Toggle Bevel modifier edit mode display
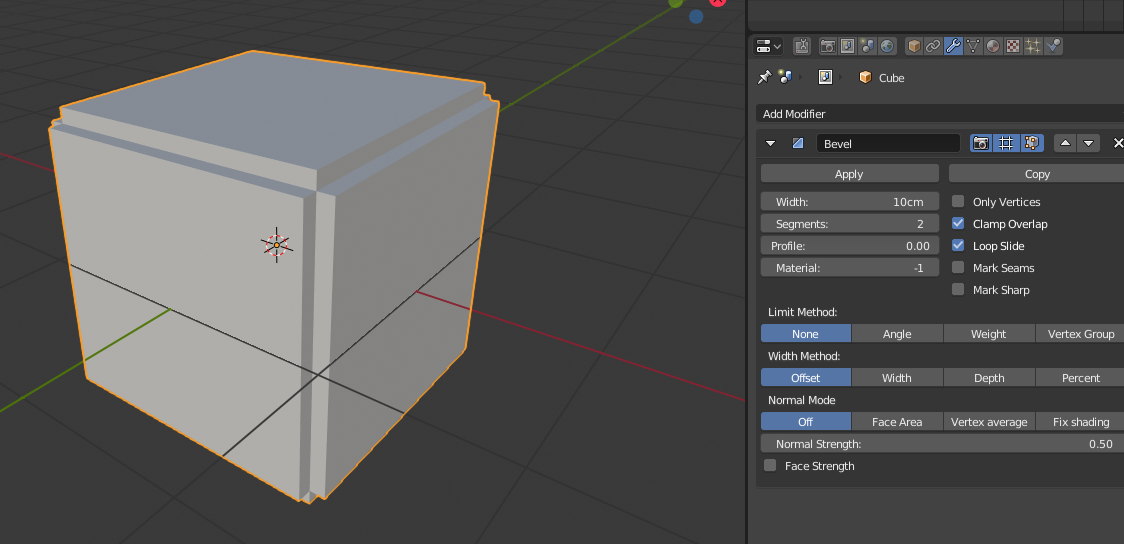 (x=1032, y=143)
